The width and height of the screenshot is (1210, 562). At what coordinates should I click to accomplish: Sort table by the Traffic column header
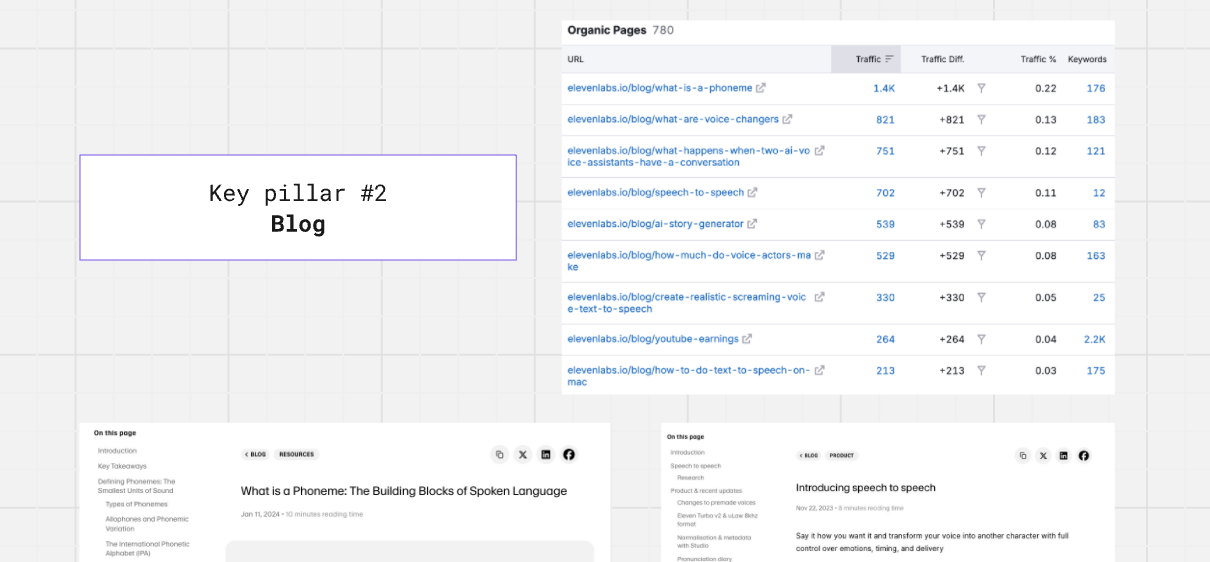coord(867,59)
